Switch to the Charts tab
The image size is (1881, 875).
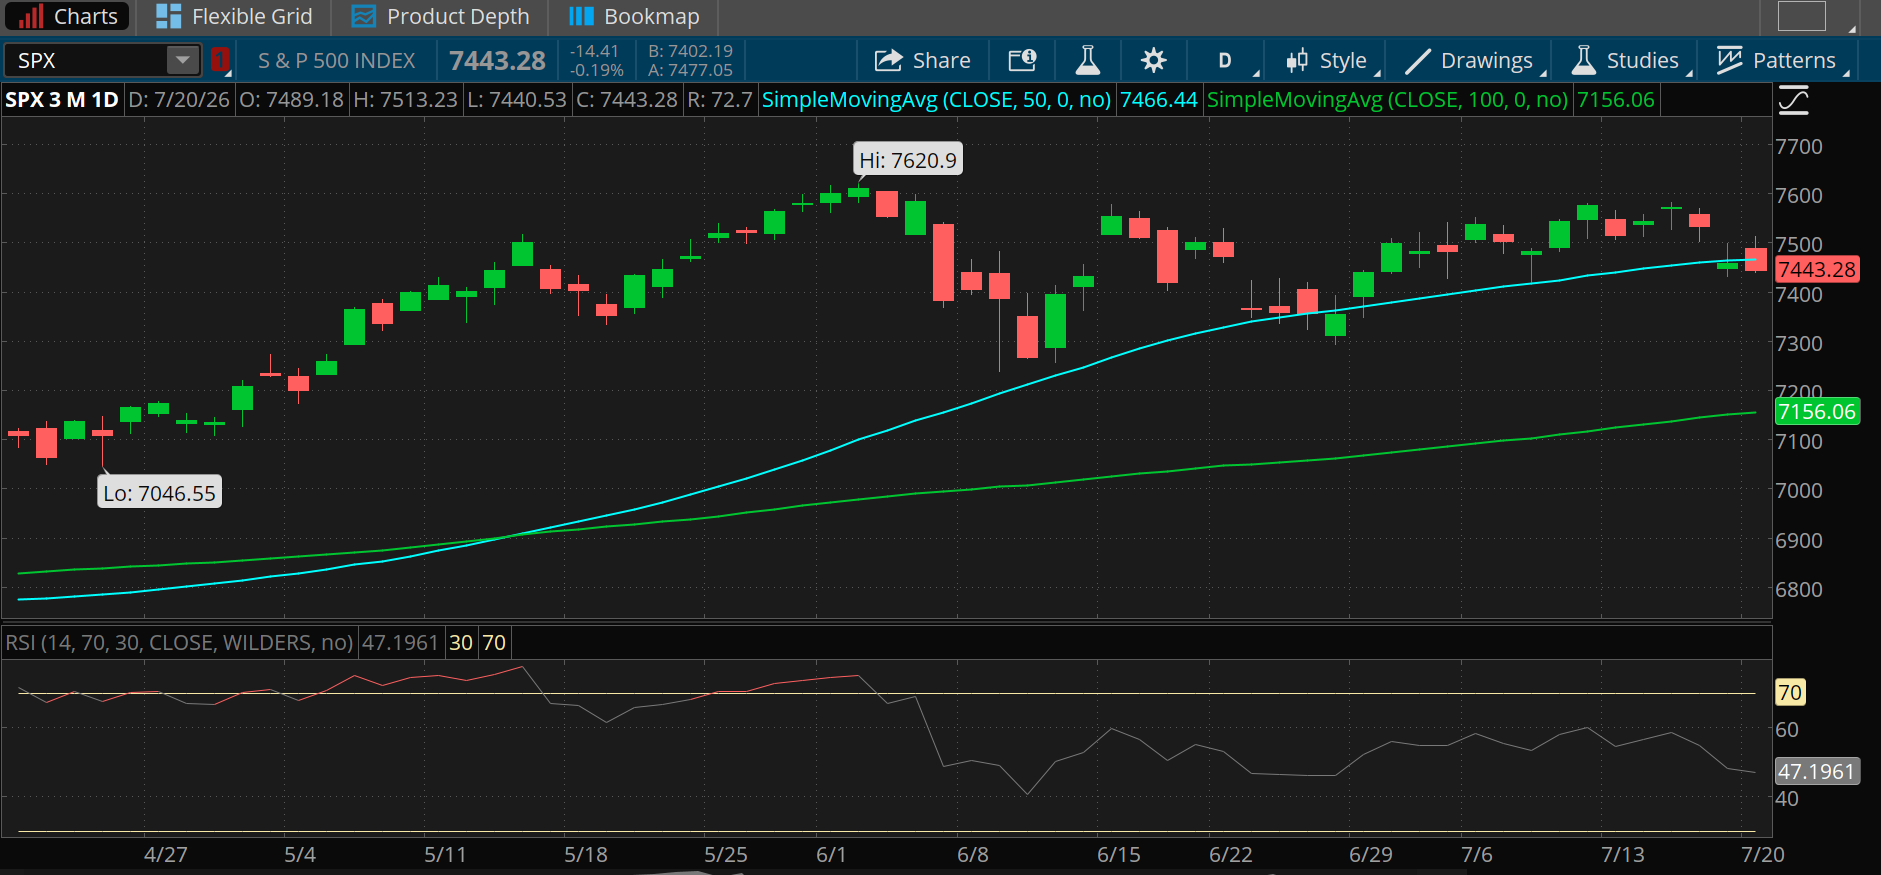[67, 16]
